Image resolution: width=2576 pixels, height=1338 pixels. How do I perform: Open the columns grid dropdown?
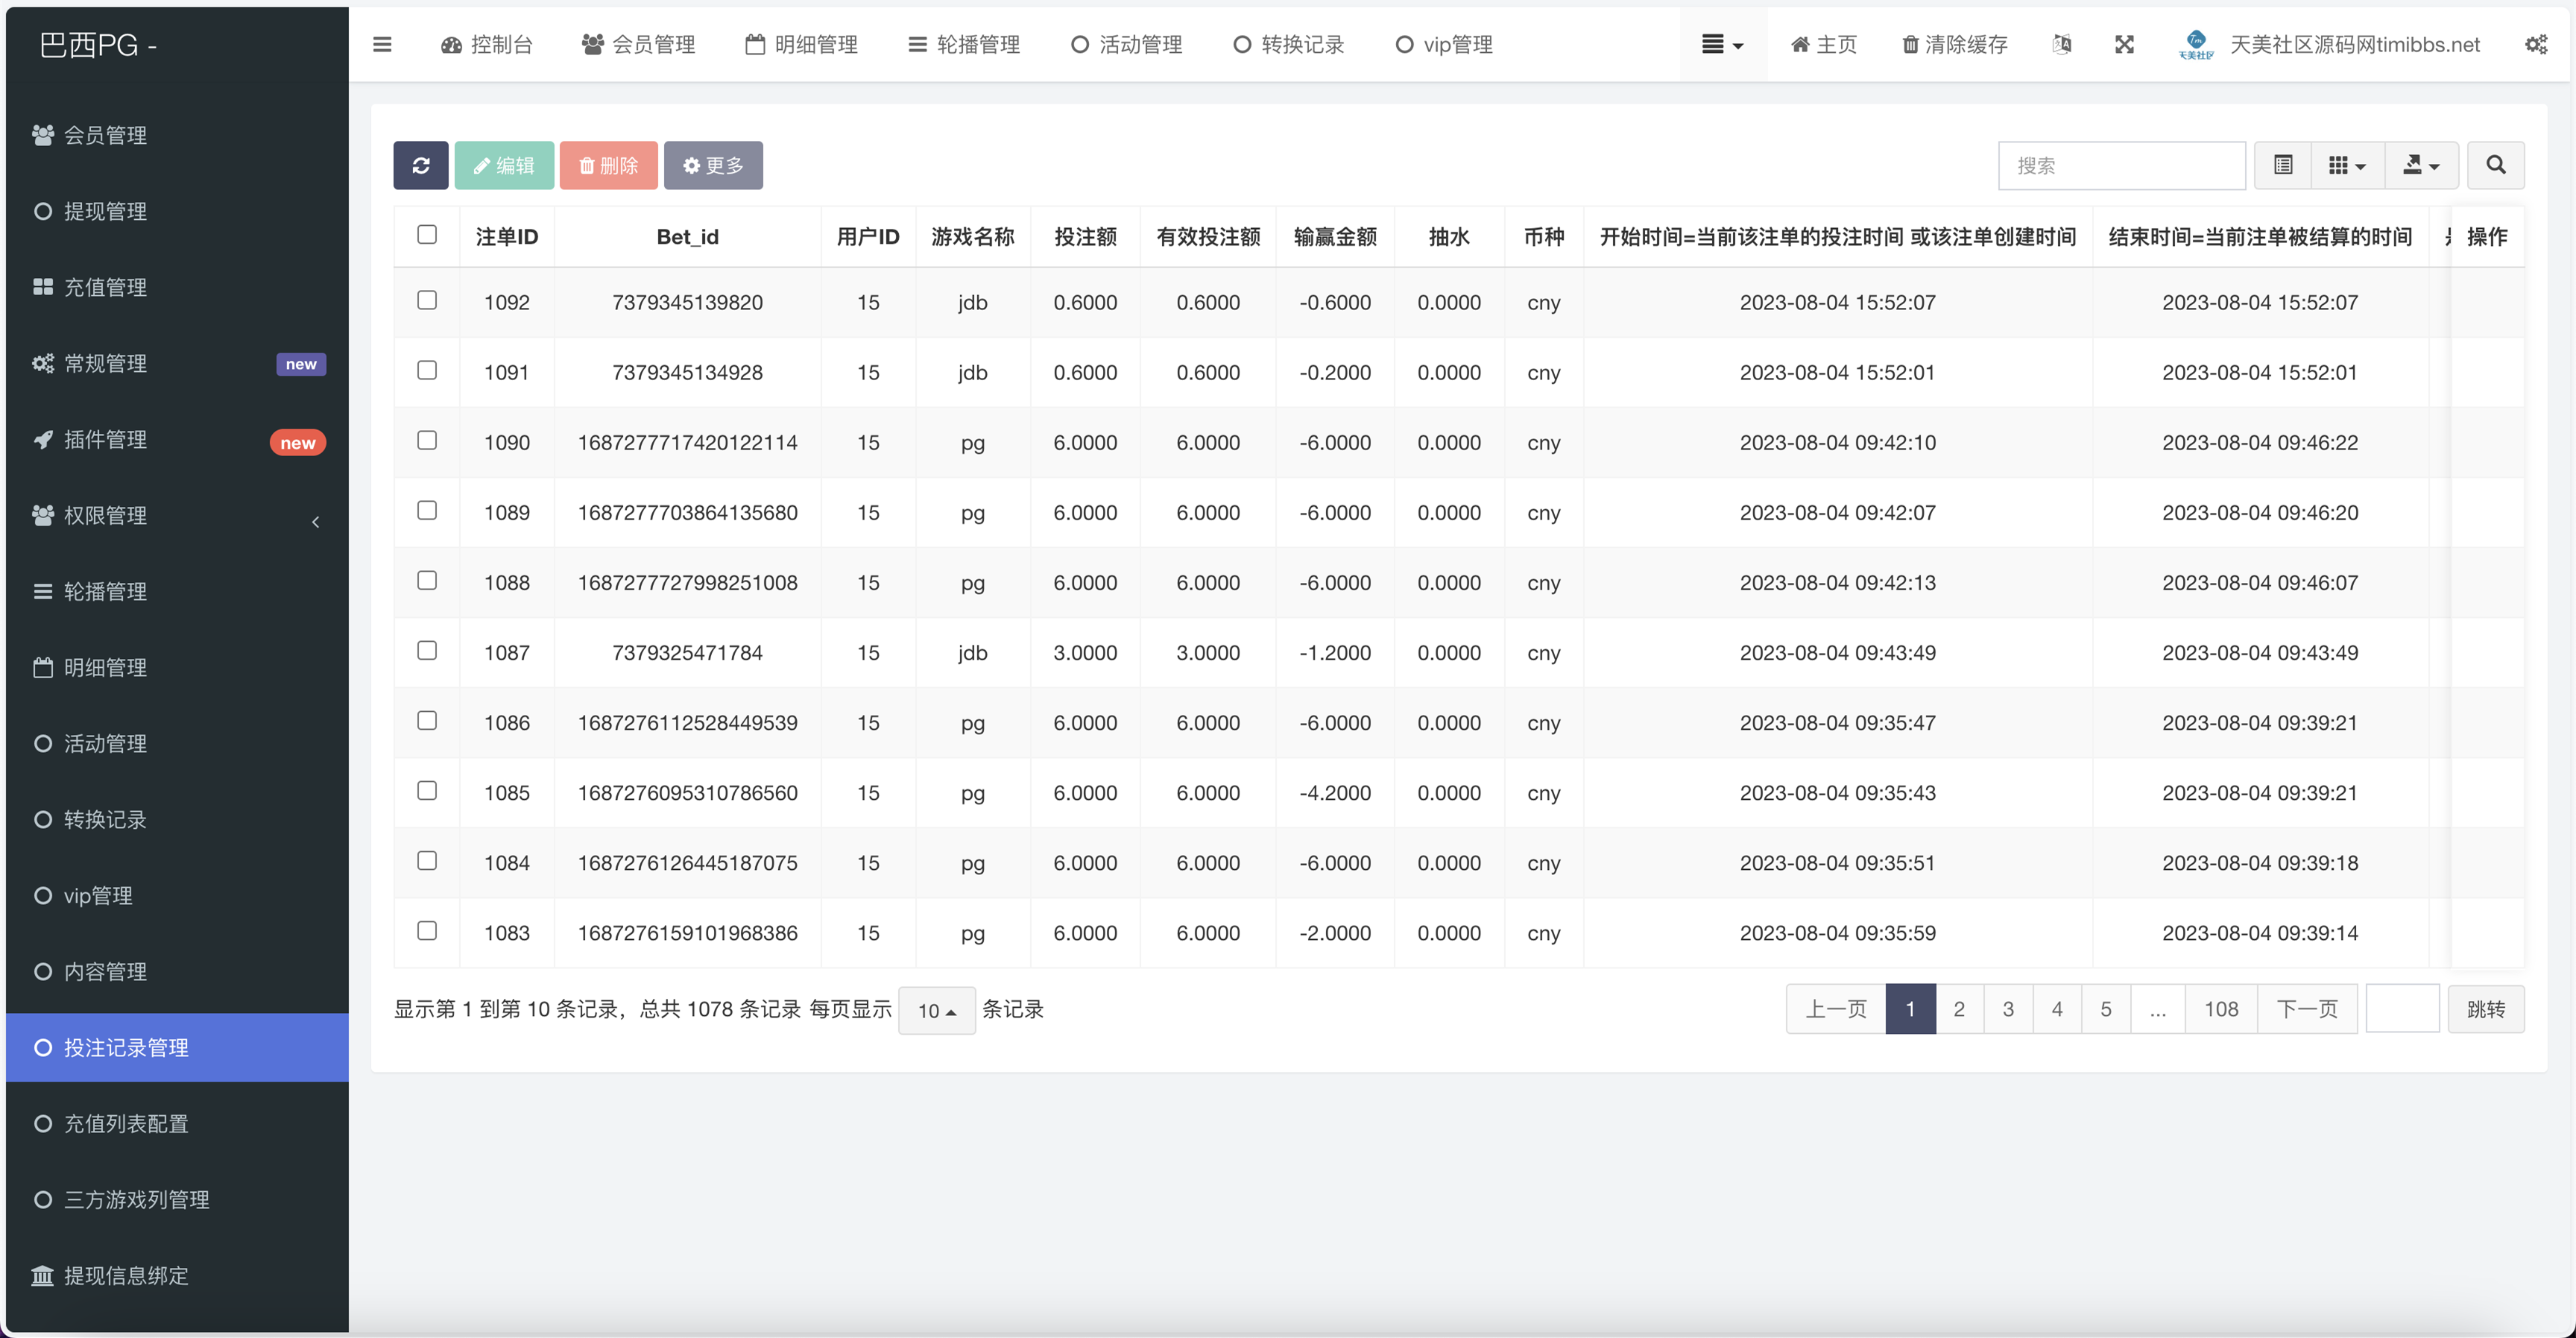(2346, 165)
